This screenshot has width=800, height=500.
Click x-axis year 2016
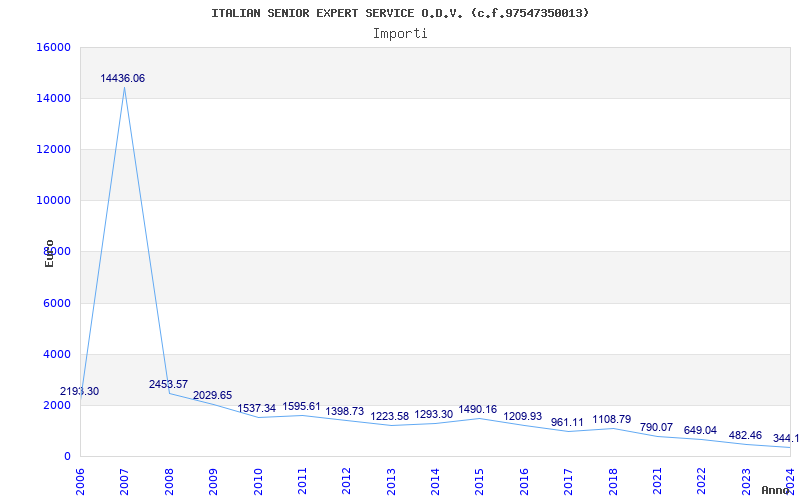(524, 481)
